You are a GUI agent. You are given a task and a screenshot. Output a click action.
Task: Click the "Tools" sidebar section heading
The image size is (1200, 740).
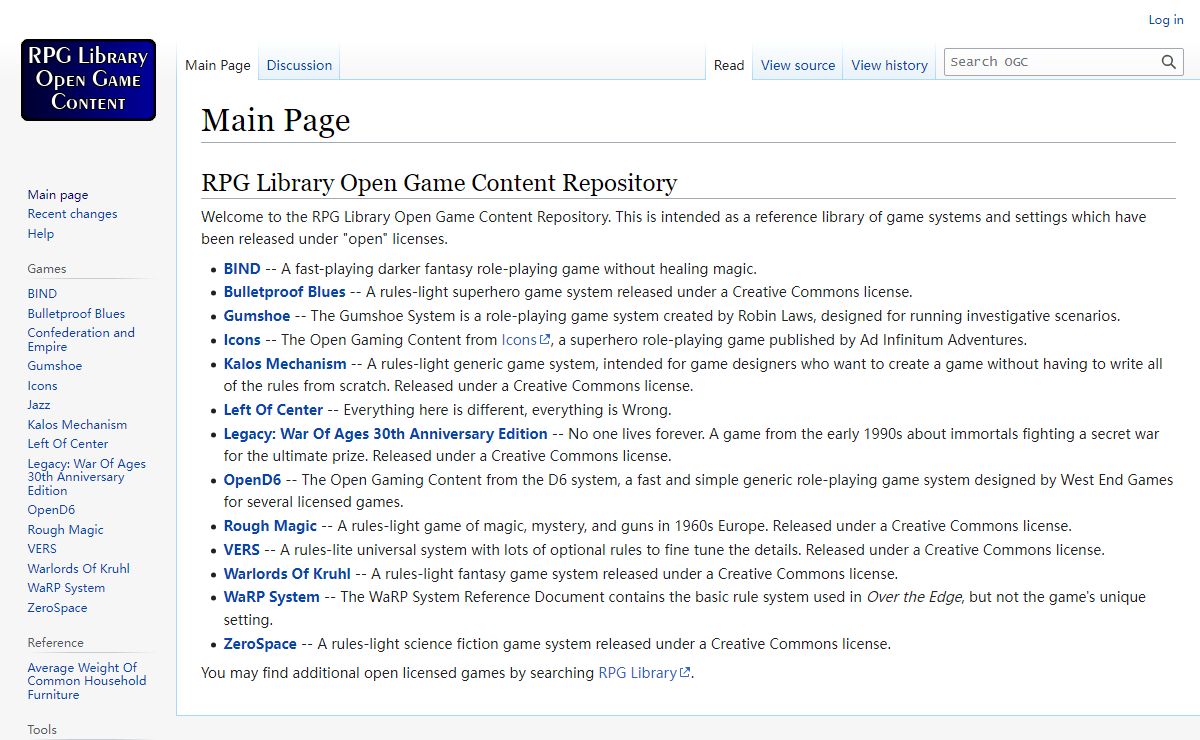(x=42, y=730)
